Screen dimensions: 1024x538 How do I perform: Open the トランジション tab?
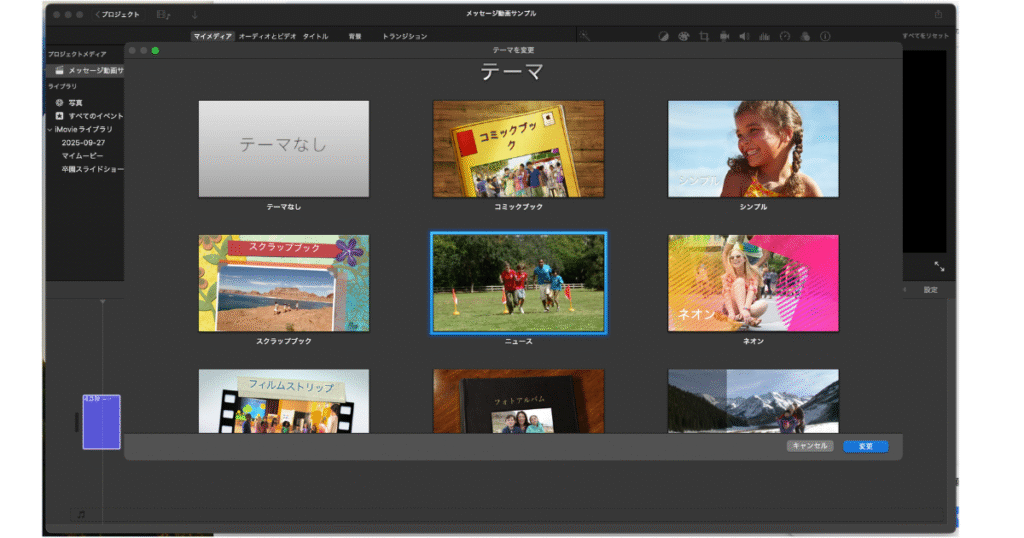[404, 36]
